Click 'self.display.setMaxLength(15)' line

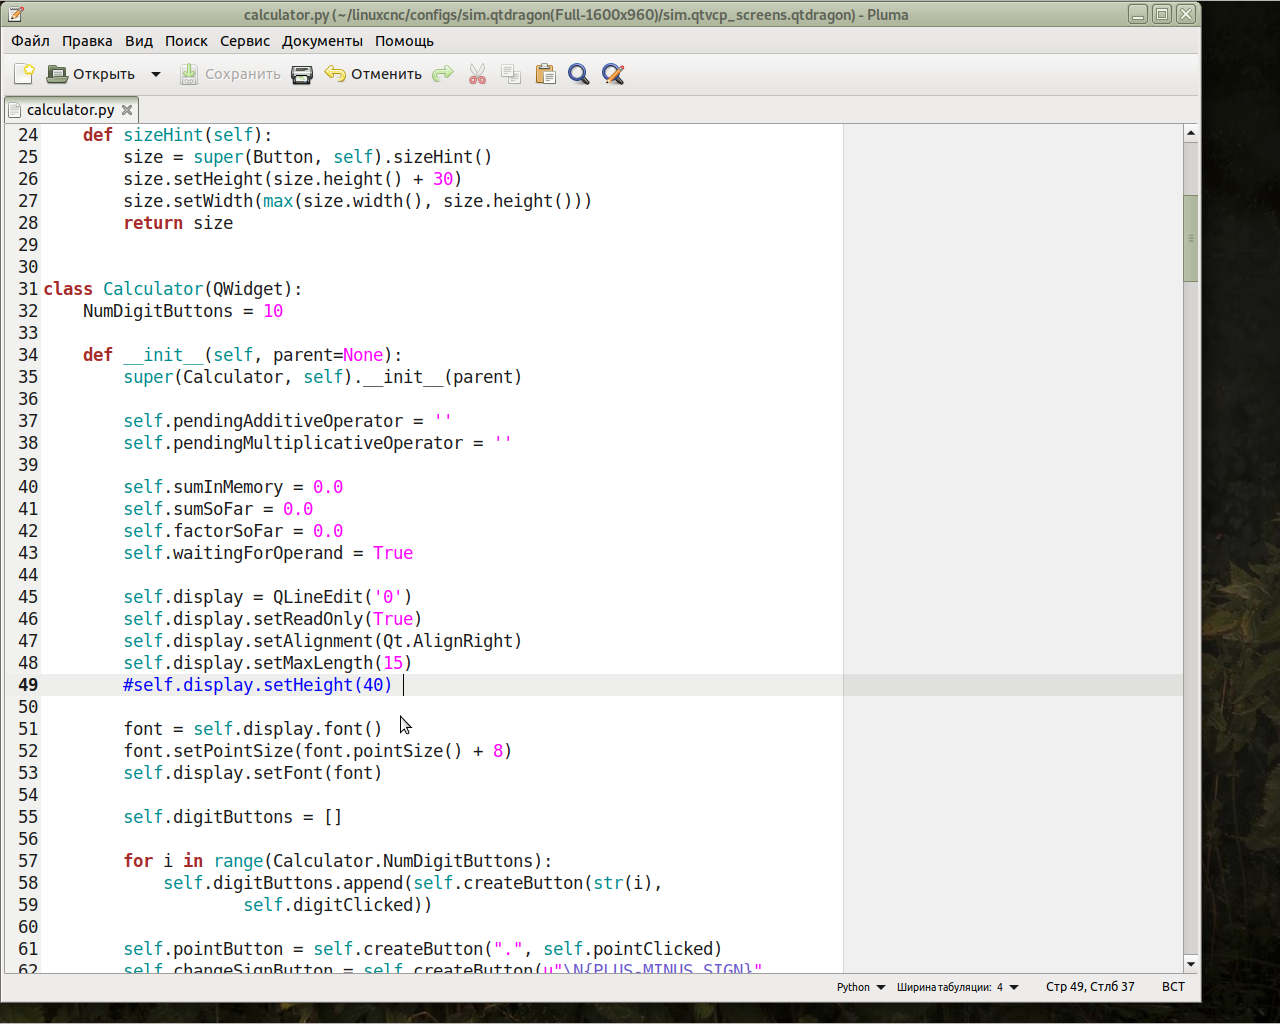tap(268, 663)
